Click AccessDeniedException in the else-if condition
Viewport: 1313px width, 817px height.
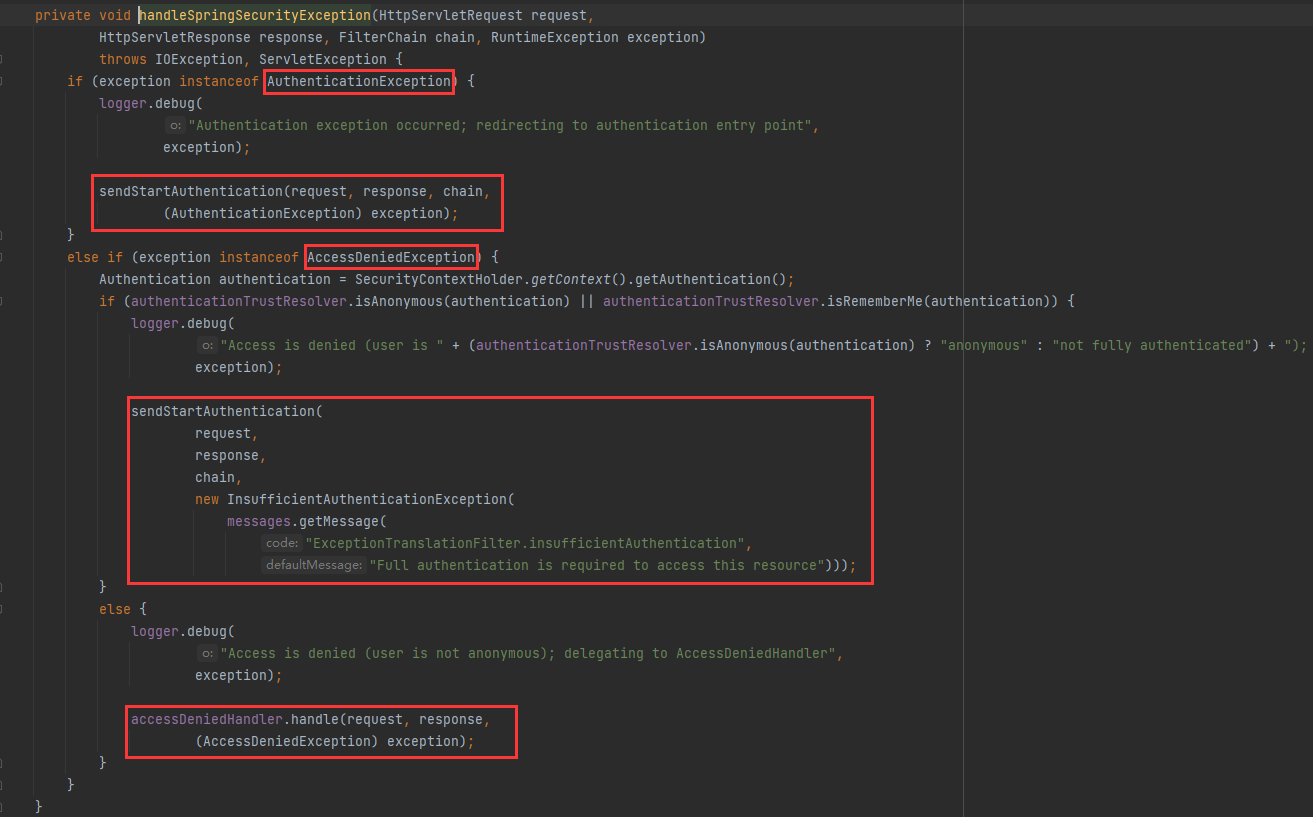click(x=391, y=257)
